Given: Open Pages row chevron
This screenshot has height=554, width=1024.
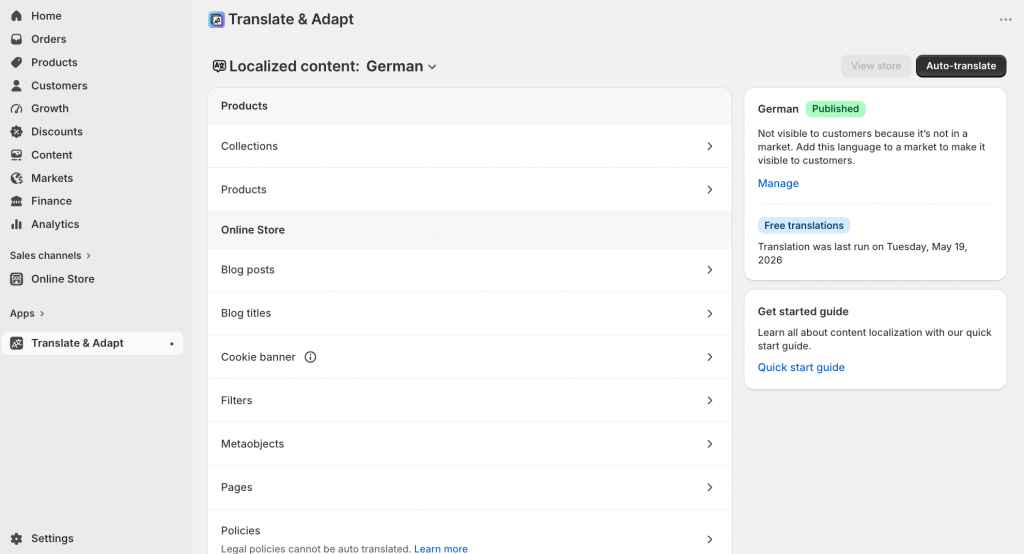Looking at the screenshot, I should (710, 487).
